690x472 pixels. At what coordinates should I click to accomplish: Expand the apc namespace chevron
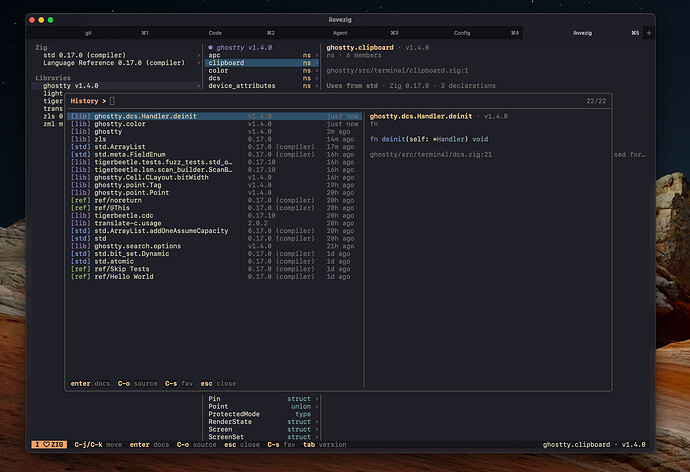(x=316, y=55)
